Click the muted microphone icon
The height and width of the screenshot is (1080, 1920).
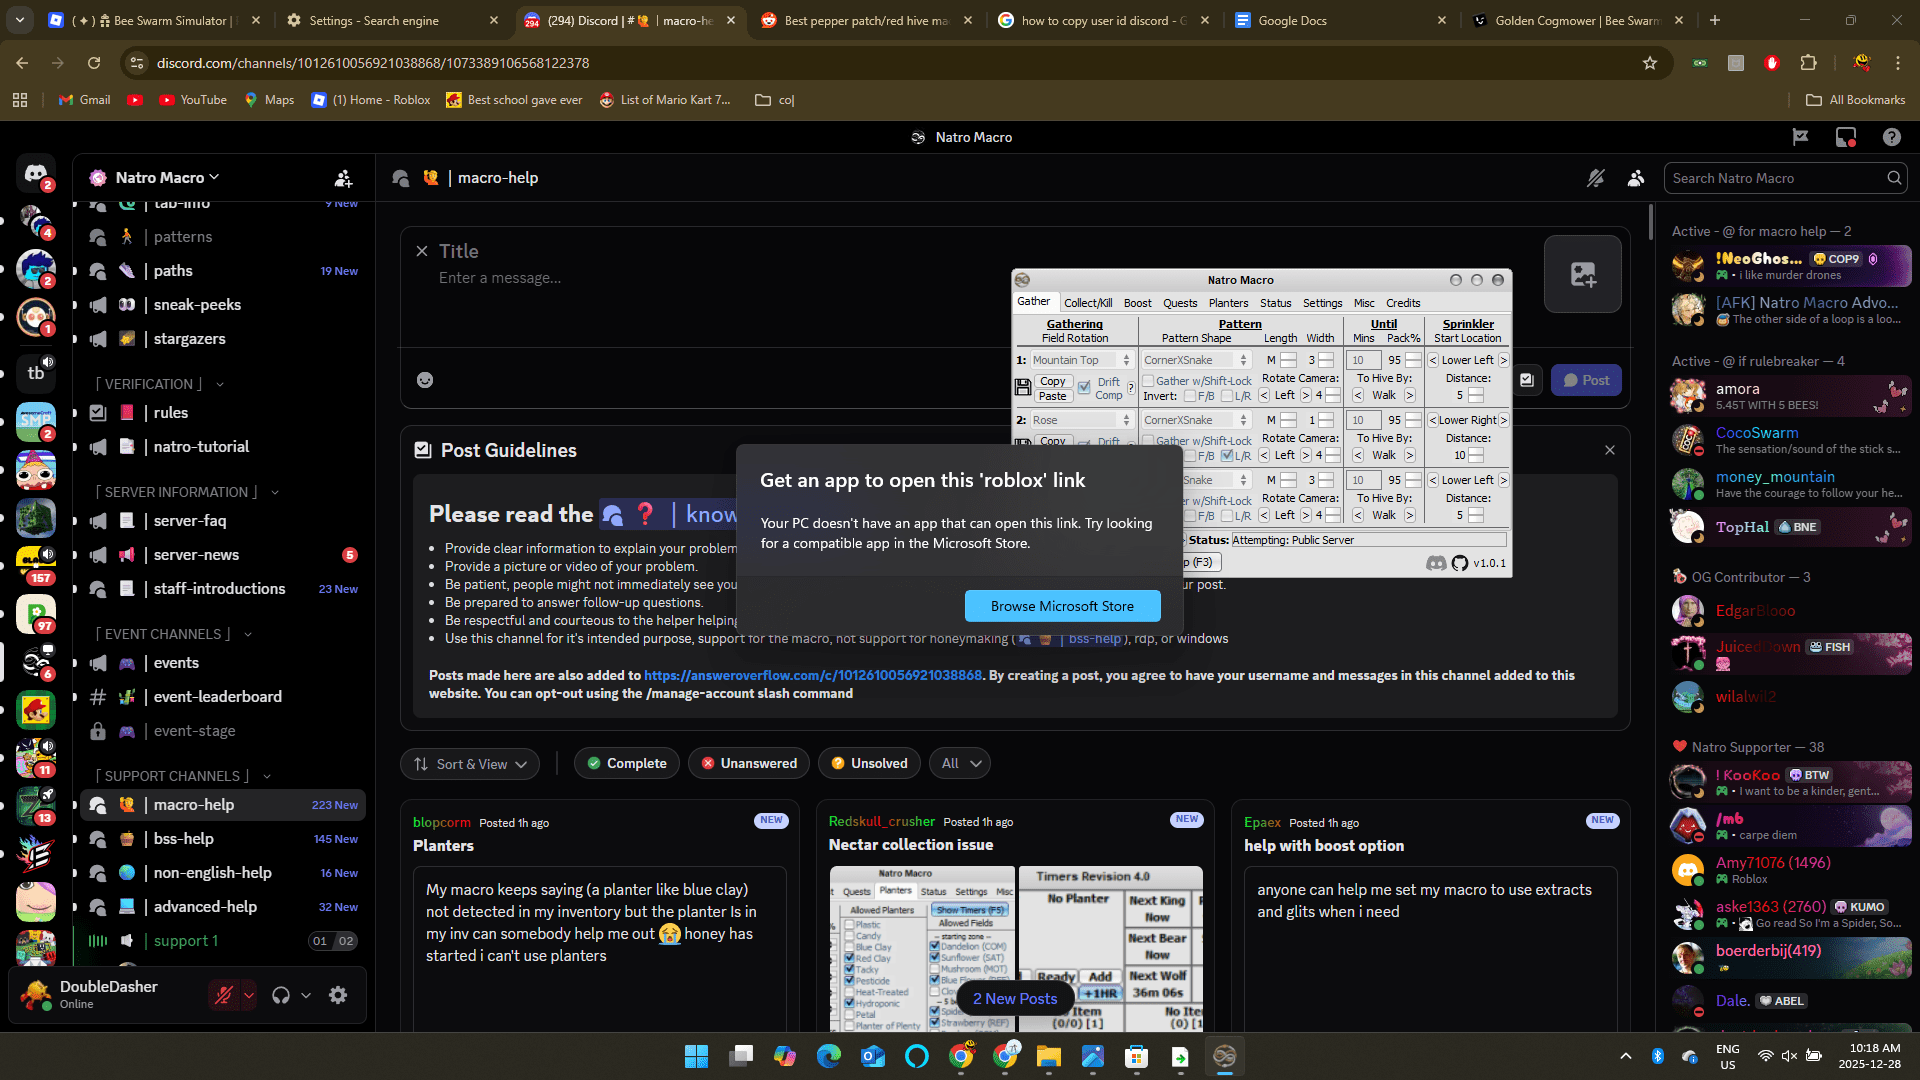pyautogui.click(x=224, y=995)
